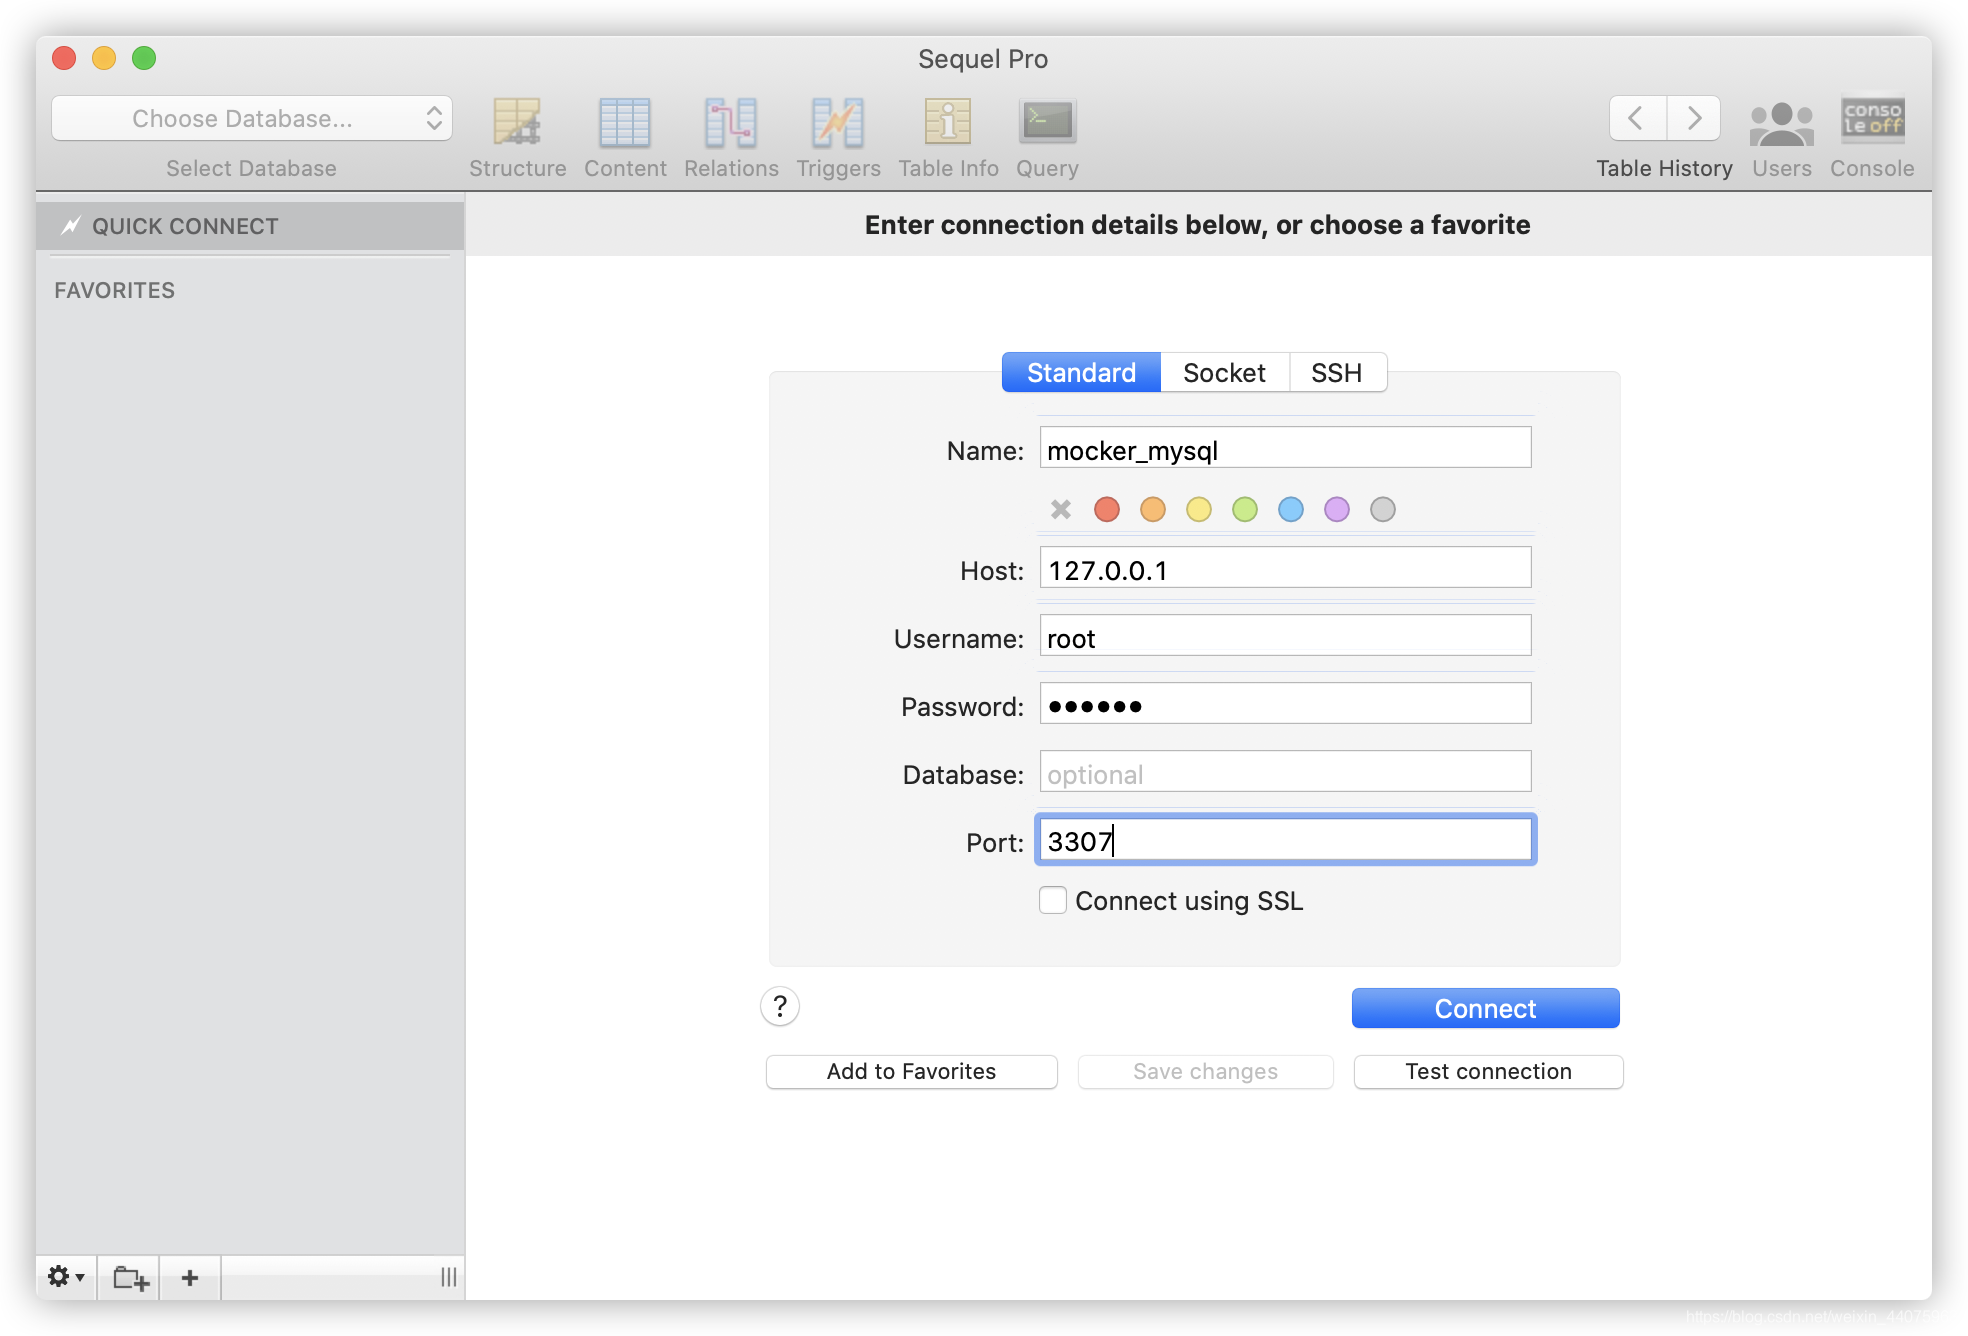The height and width of the screenshot is (1336, 1968).
Task: Pick the gray color label
Action: coord(1383,510)
